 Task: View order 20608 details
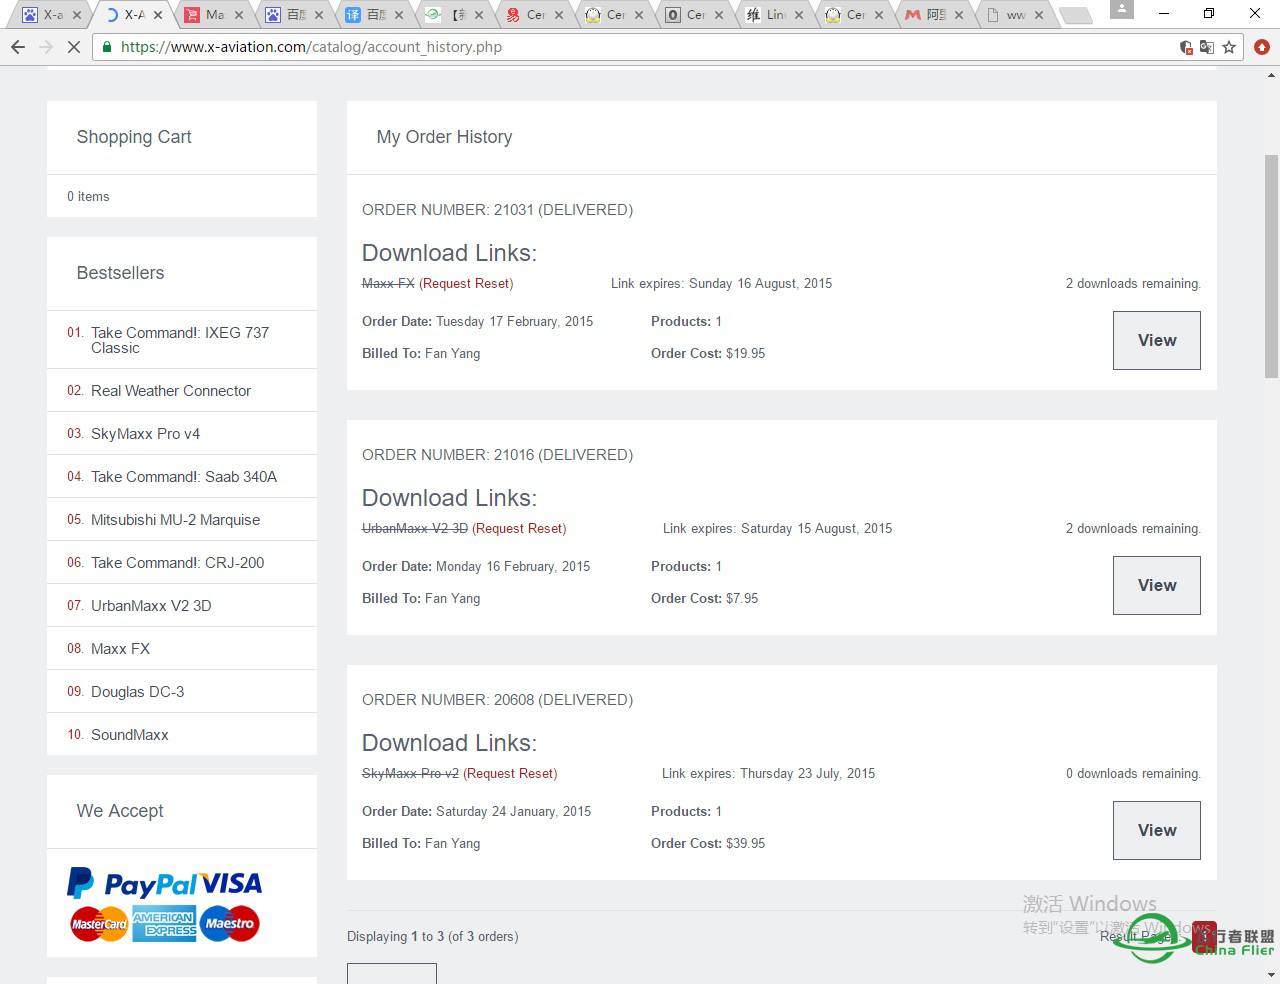[1157, 830]
